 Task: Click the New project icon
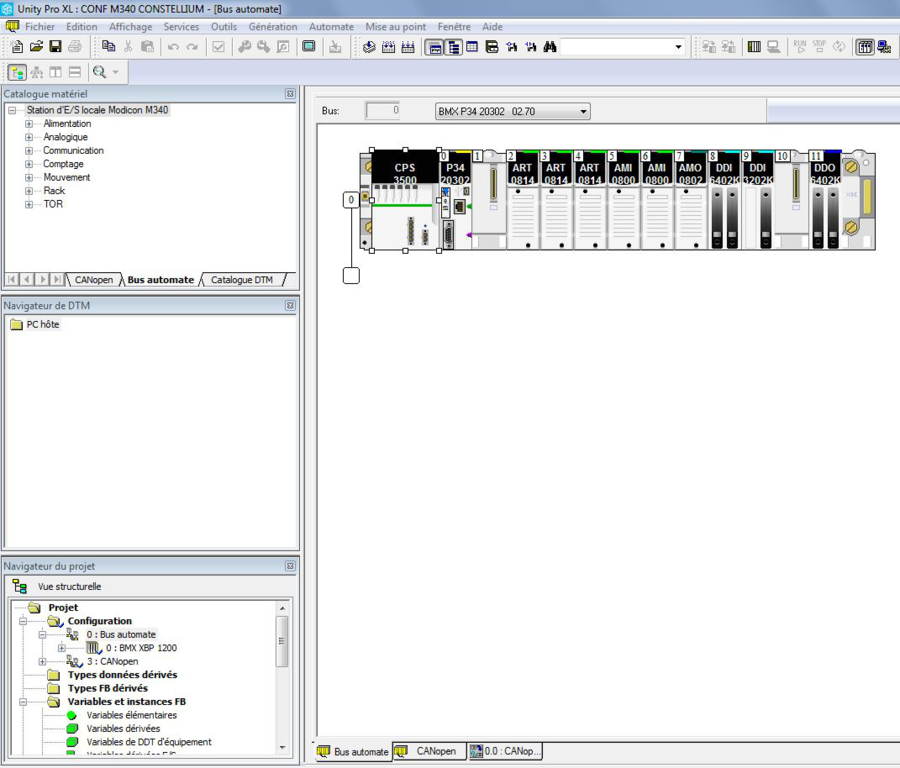(17, 47)
